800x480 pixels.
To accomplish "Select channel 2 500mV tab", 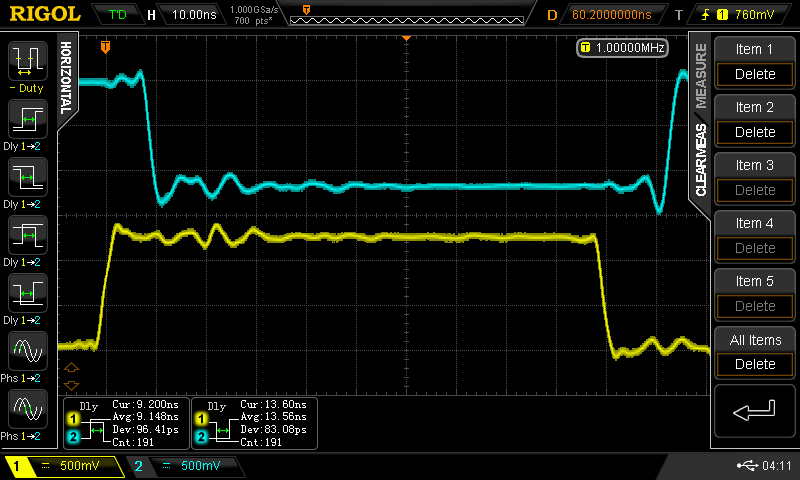I will click(186, 466).
